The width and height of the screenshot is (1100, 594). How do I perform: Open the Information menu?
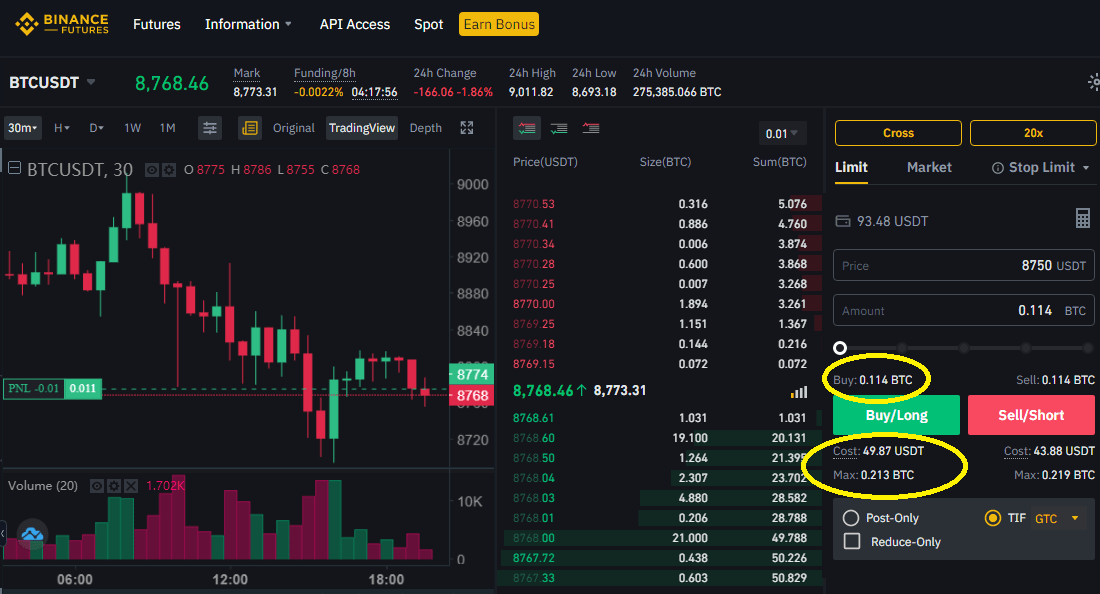point(248,25)
